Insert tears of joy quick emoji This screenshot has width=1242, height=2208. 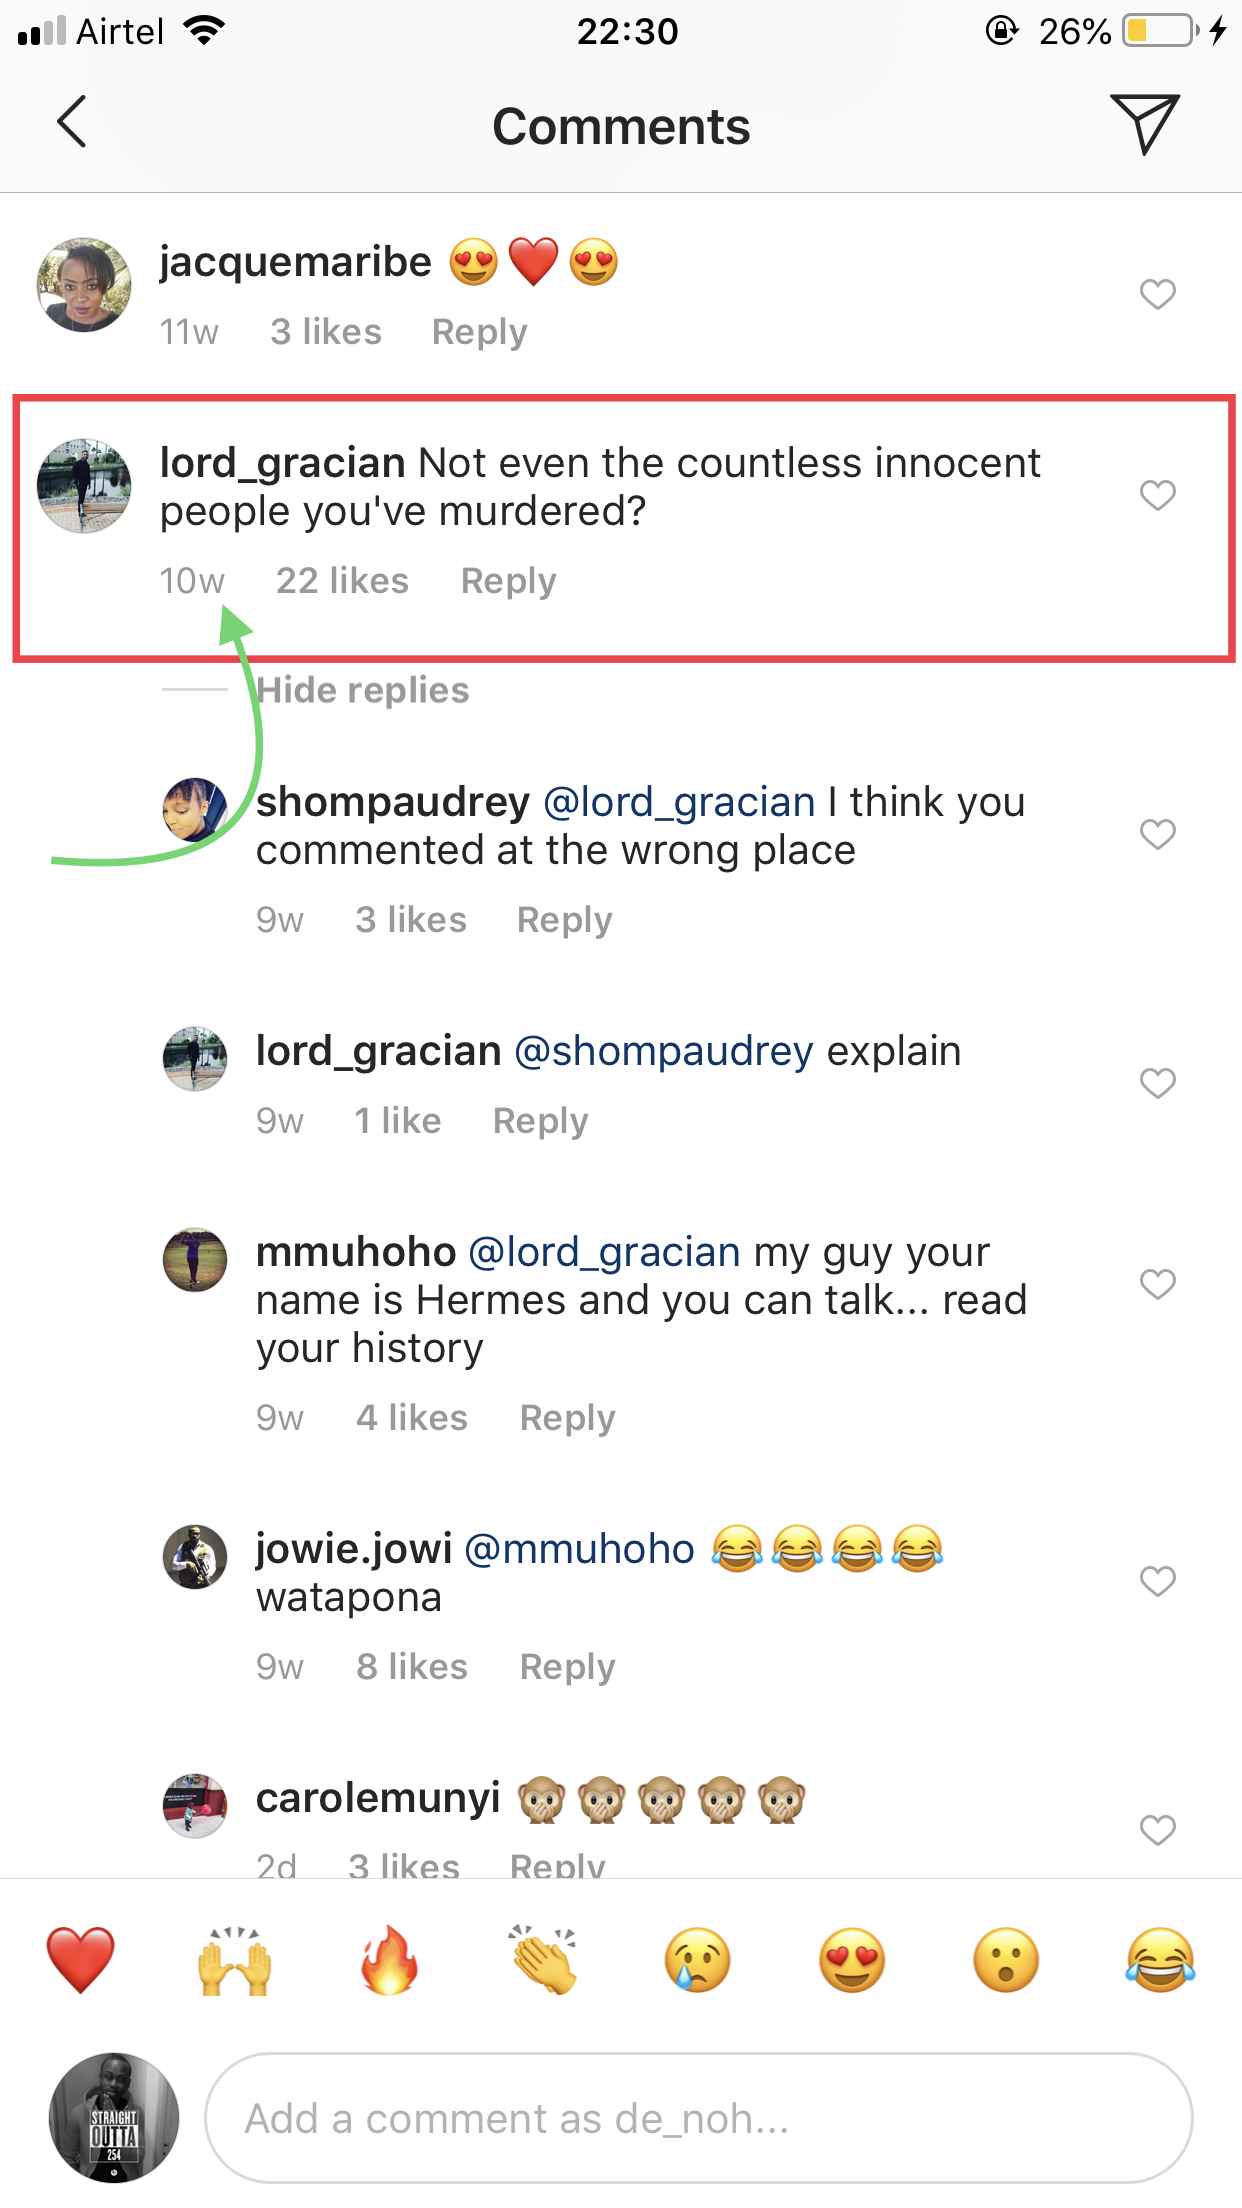(x=1160, y=1959)
